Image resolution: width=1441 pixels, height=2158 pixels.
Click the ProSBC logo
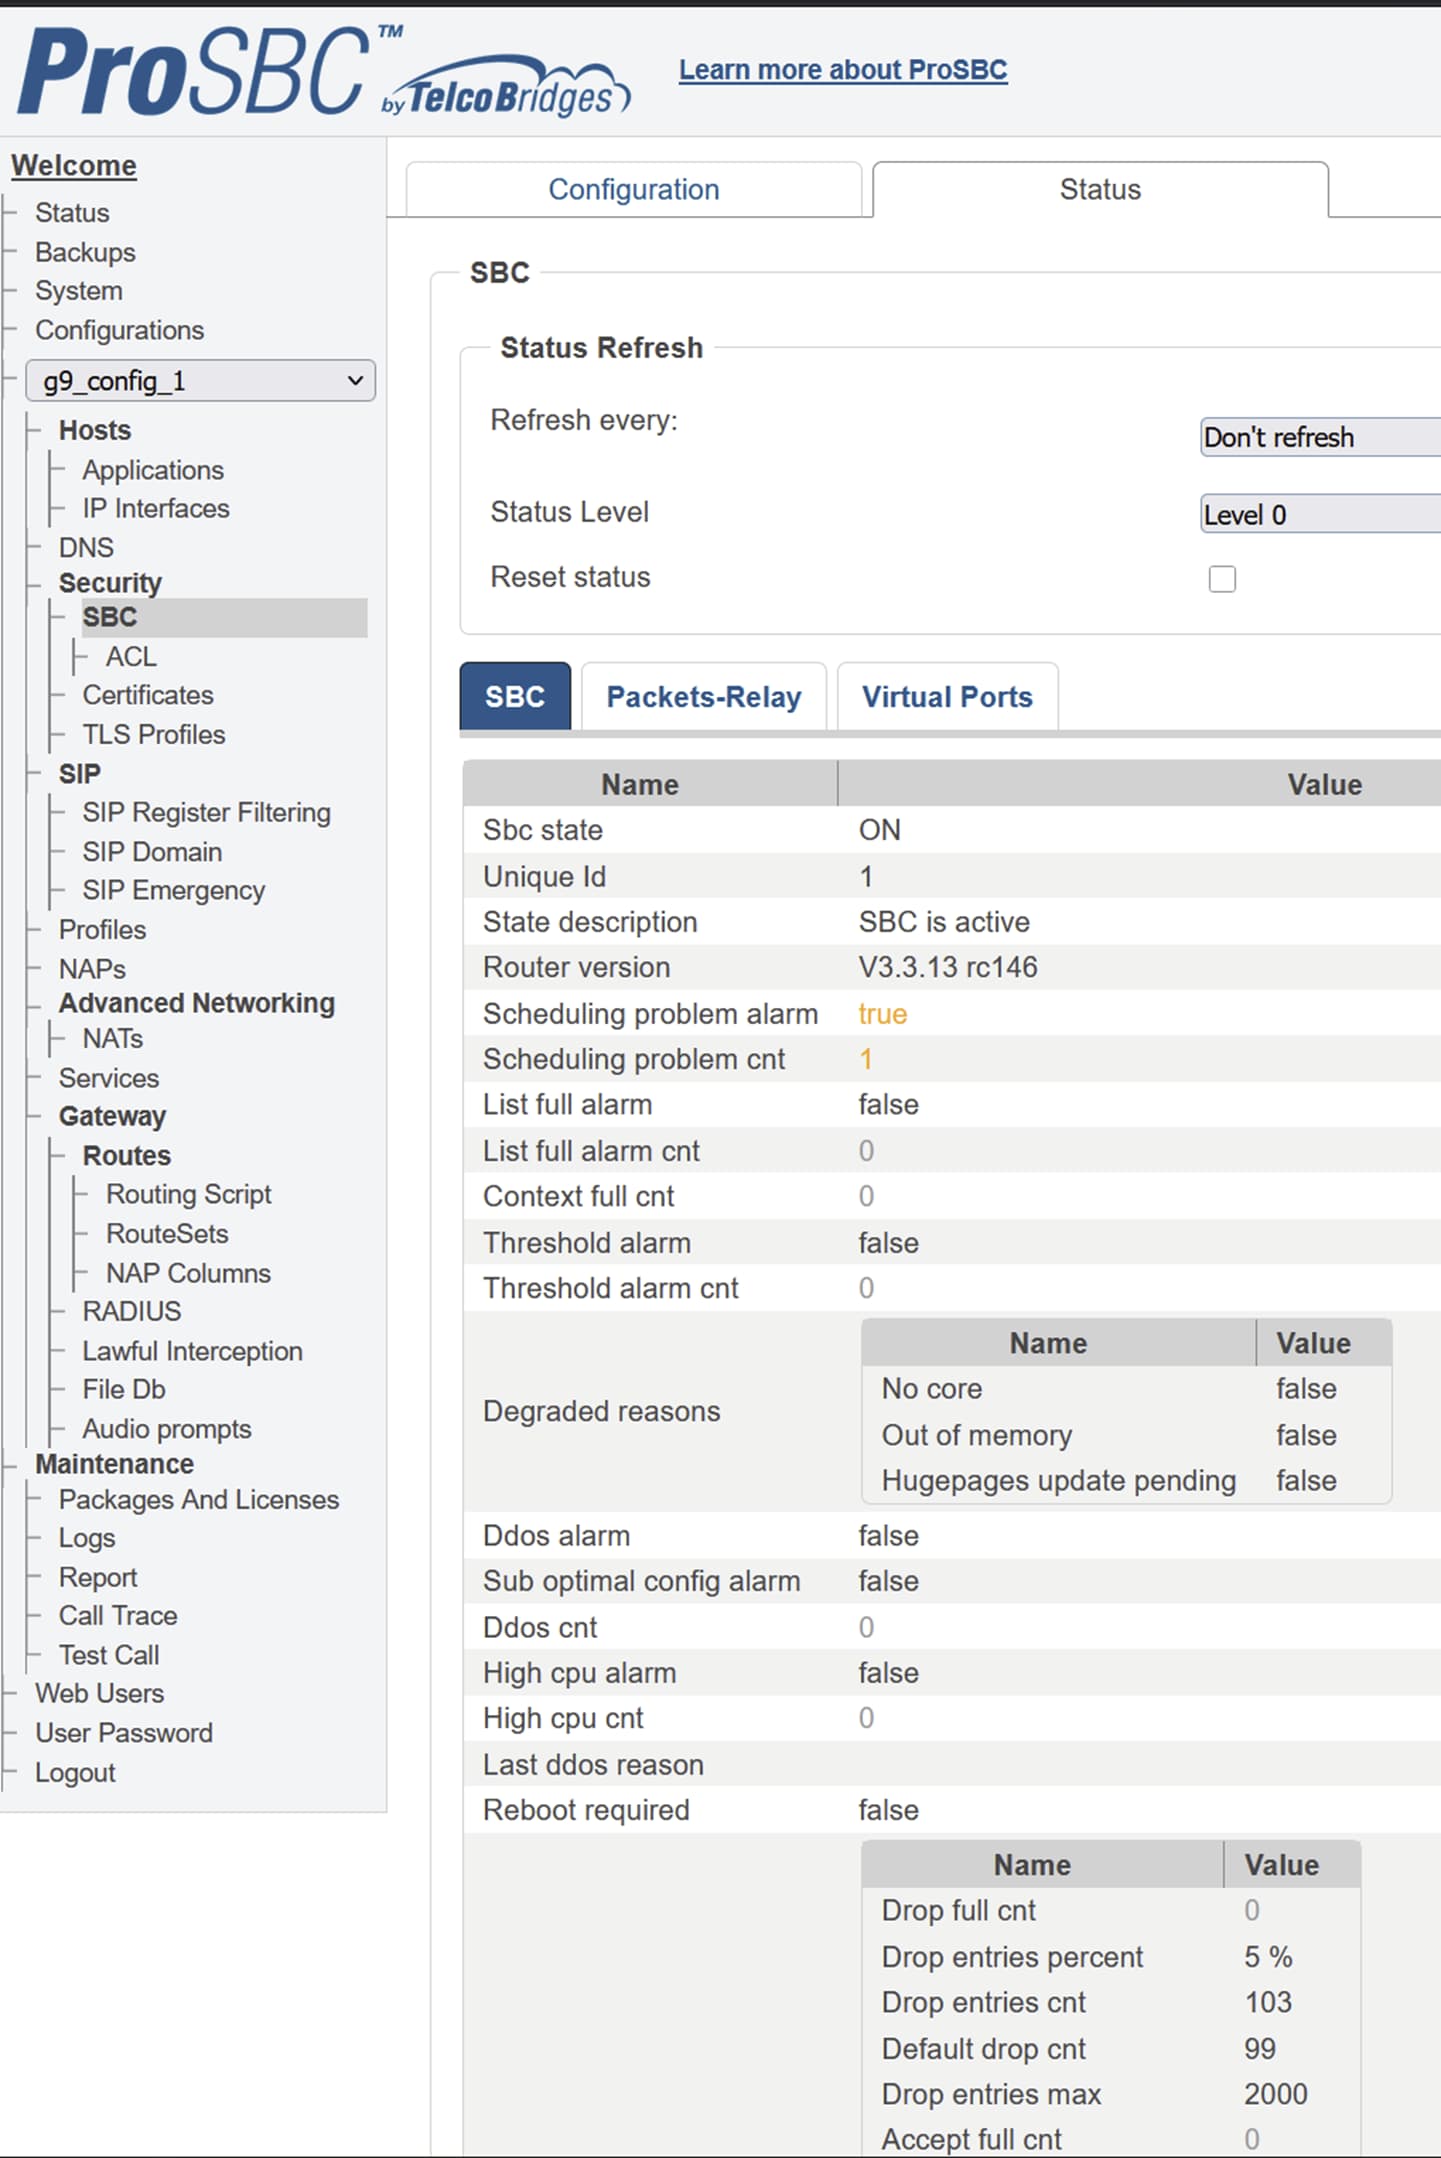pyautogui.click(x=320, y=72)
